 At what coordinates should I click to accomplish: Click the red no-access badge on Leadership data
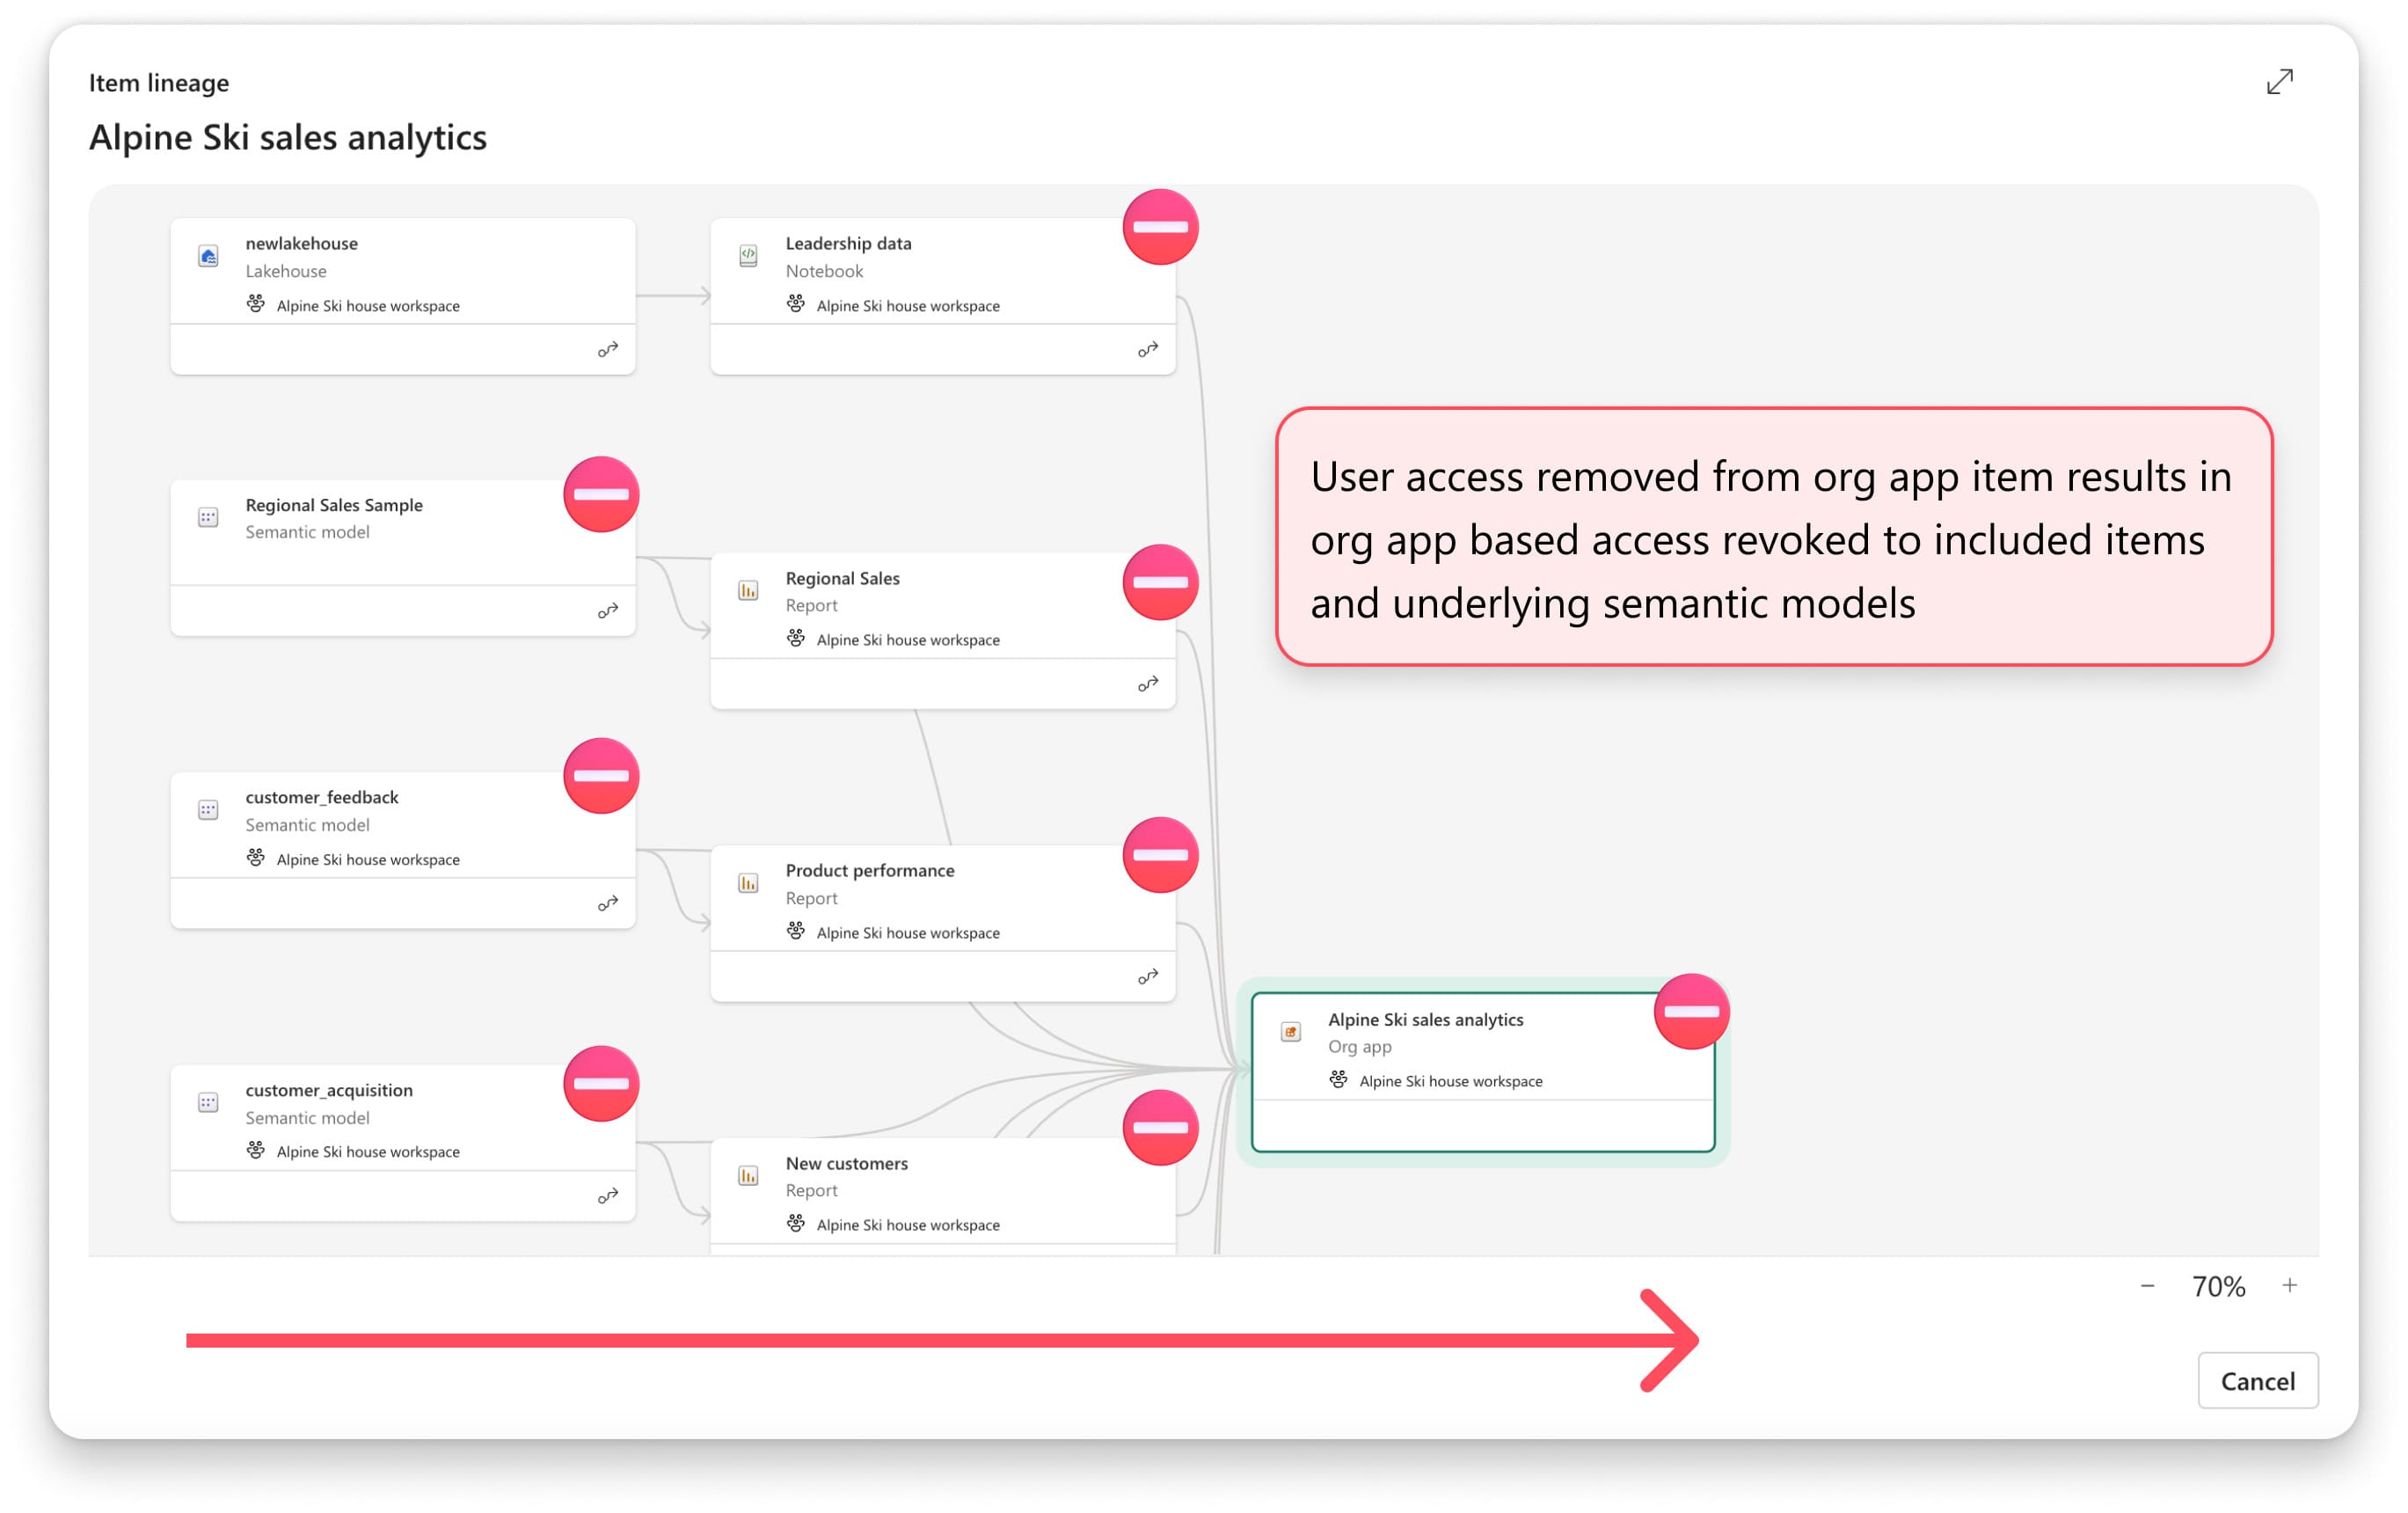(x=1160, y=227)
